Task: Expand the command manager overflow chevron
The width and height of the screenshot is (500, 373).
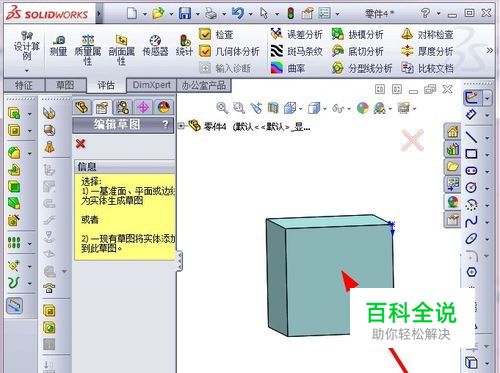Action: point(490,50)
